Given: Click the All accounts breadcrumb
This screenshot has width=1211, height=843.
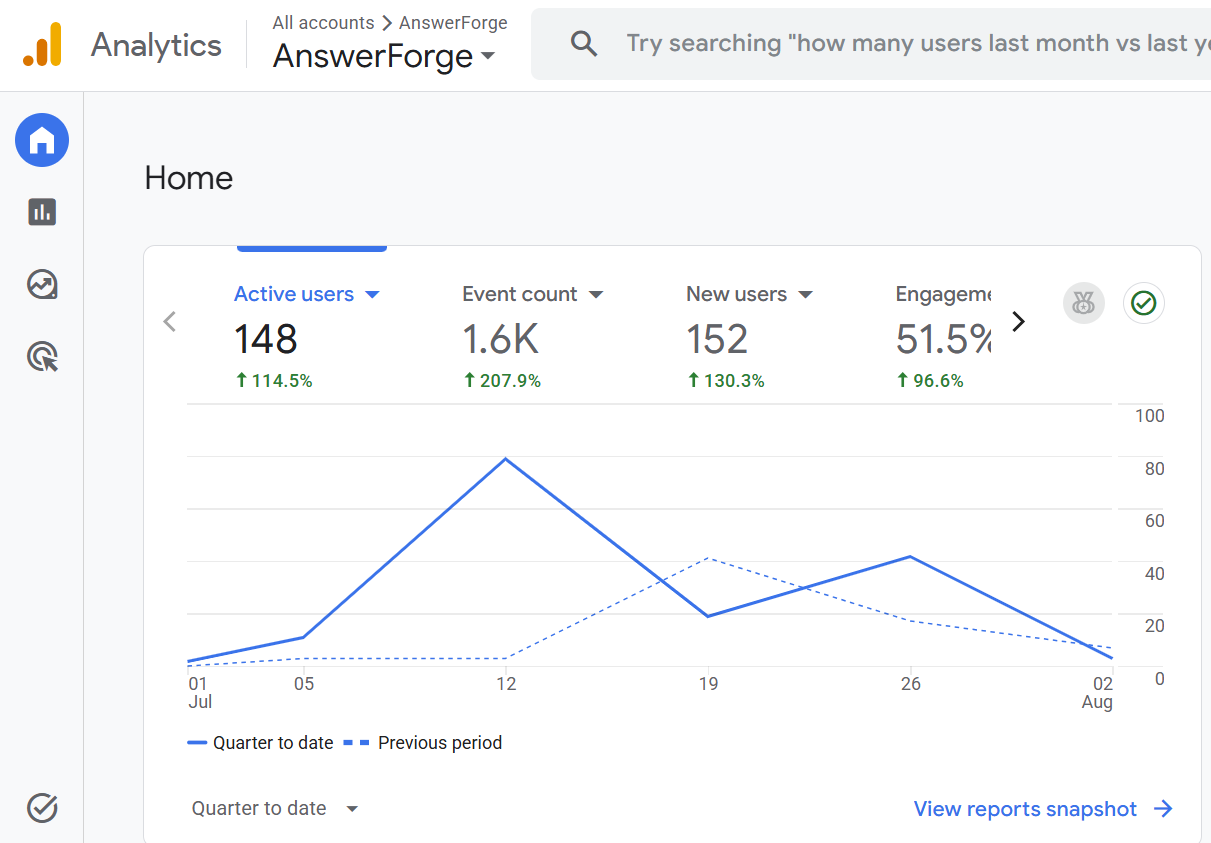Looking at the screenshot, I should click(x=323, y=22).
